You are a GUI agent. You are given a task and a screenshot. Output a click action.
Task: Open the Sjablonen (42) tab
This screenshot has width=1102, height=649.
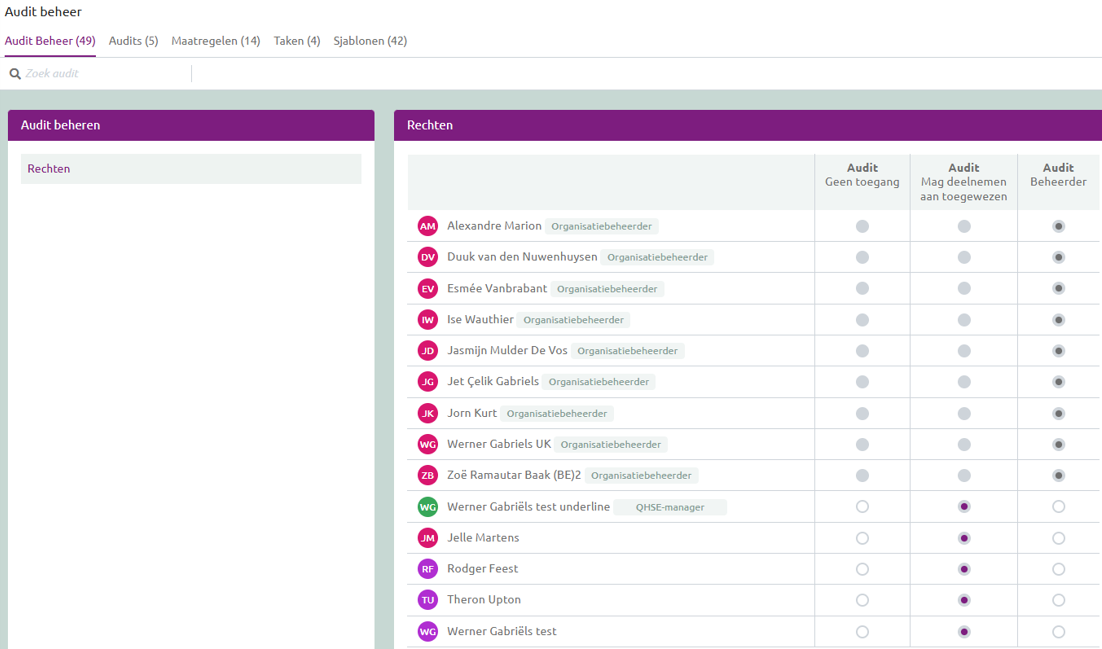(x=370, y=41)
